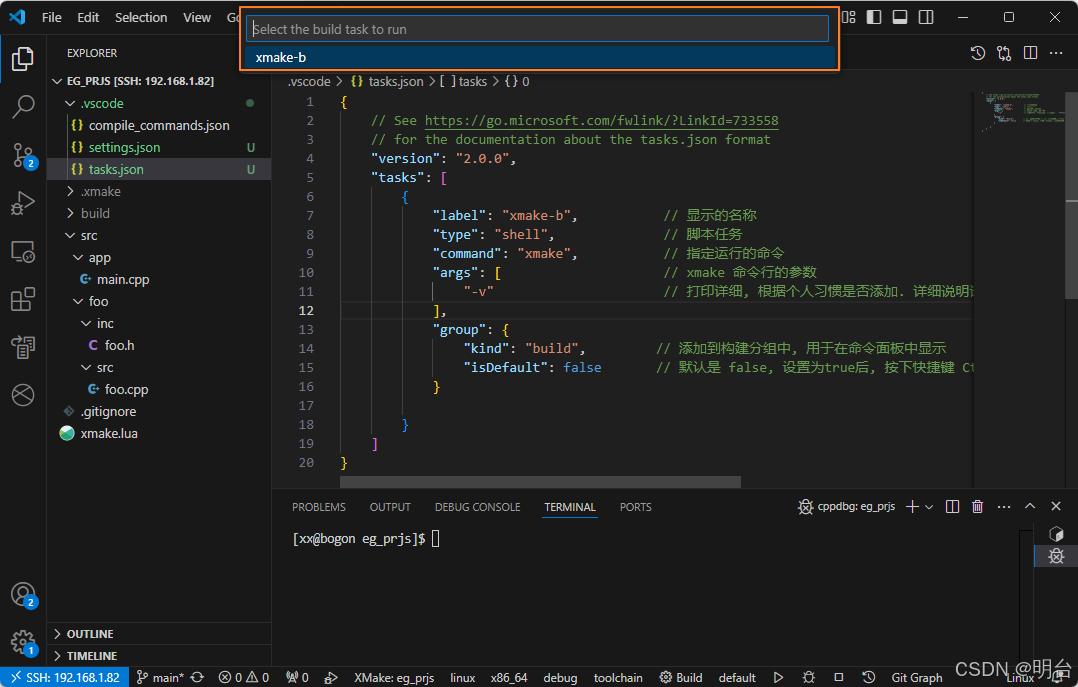
Task: Open the Selection menu
Action: pyautogui.click(x=141, y=17)
